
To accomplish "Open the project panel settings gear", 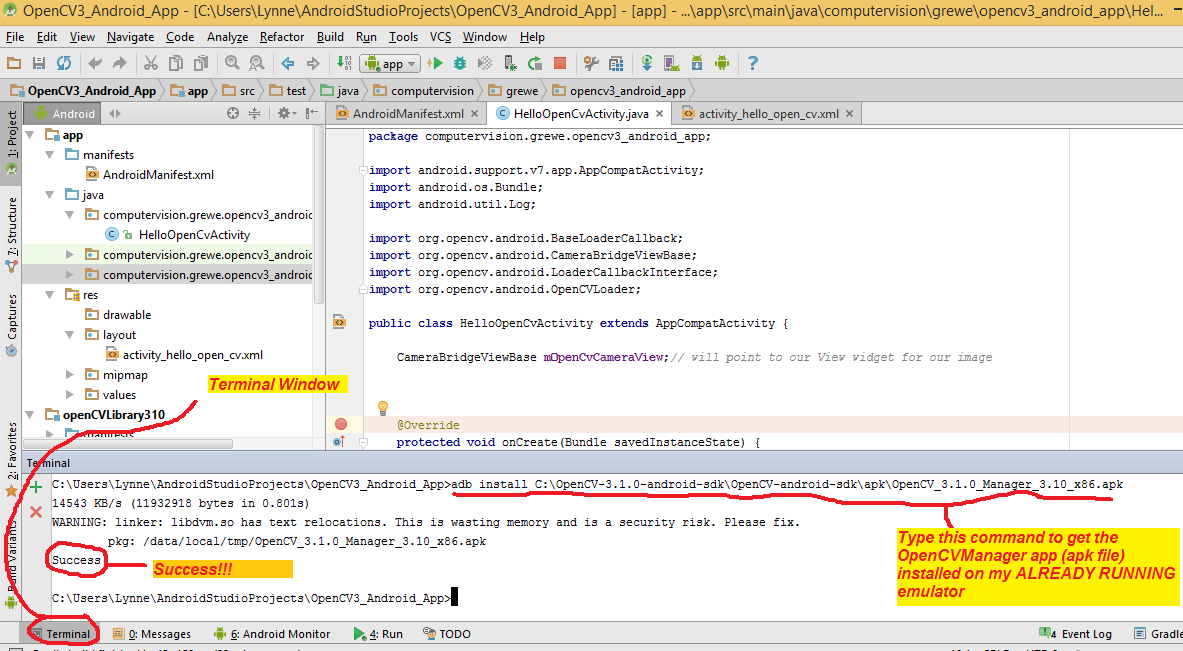I will pos(283,114).
